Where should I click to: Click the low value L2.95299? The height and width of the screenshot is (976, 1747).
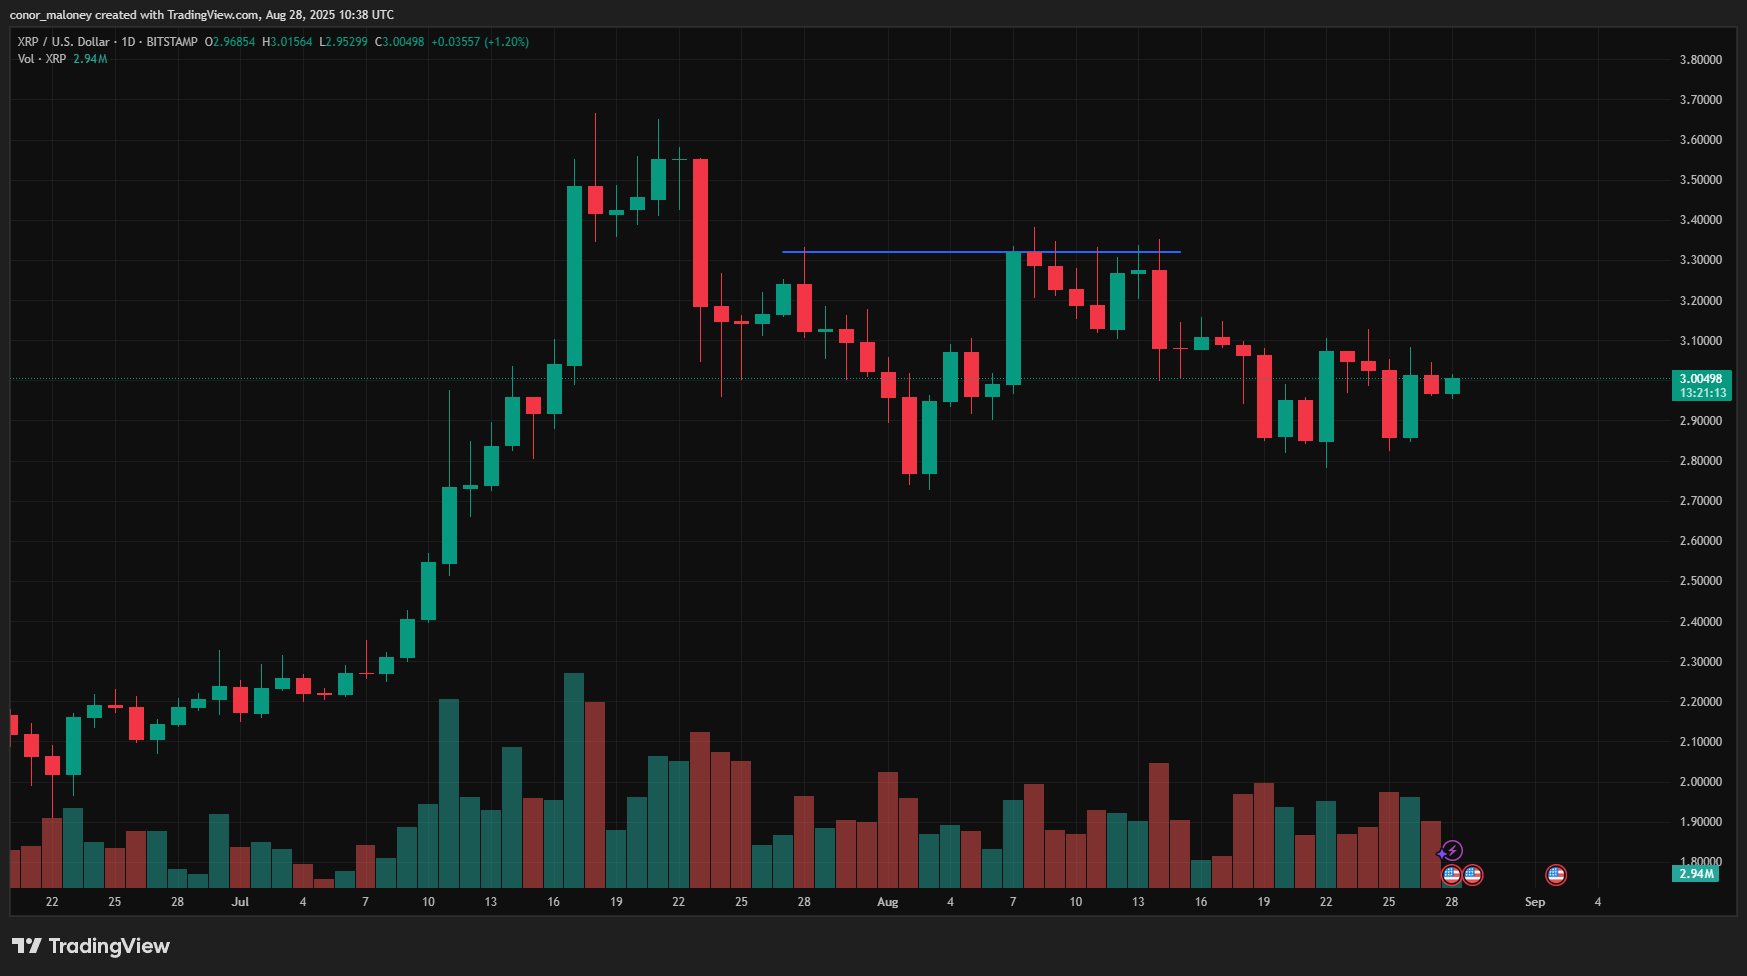point(343,42)
